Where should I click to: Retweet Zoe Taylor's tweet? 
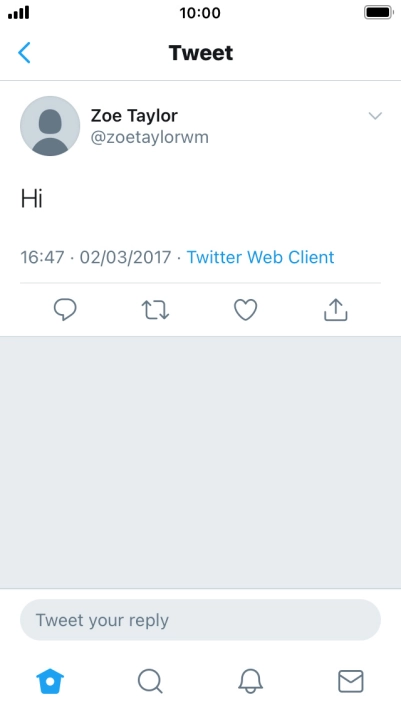[x=155, y=310]
